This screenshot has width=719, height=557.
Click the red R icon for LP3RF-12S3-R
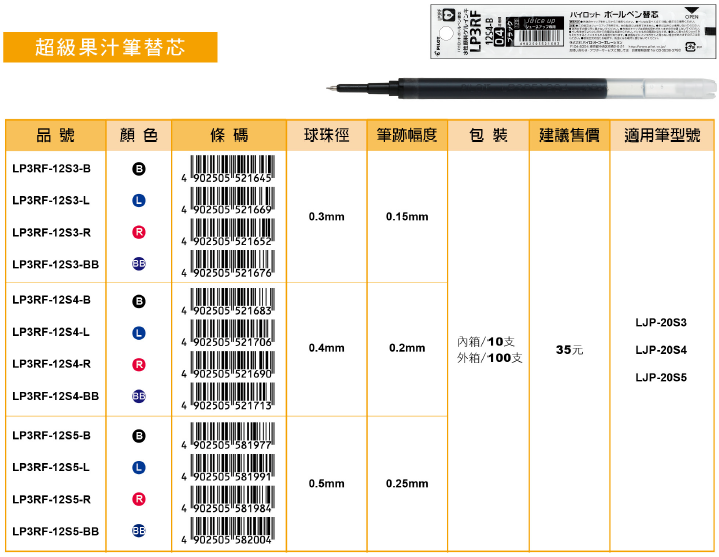pos(138,232)
